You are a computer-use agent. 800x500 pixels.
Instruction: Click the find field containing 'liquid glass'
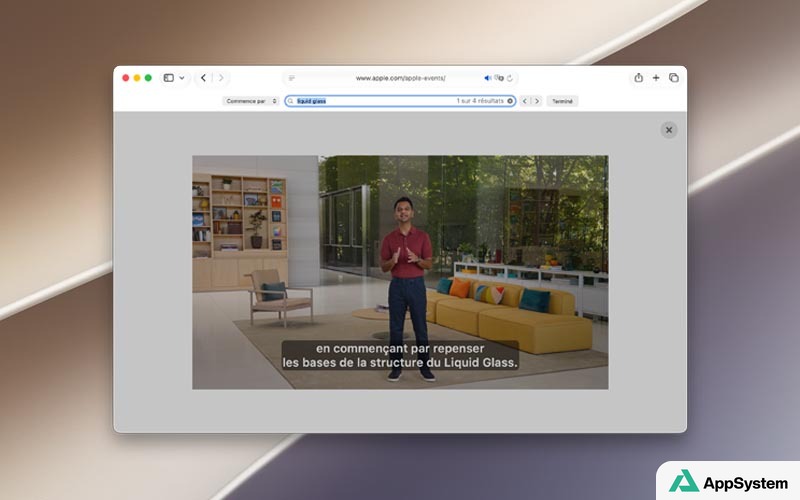pos(401,101)
